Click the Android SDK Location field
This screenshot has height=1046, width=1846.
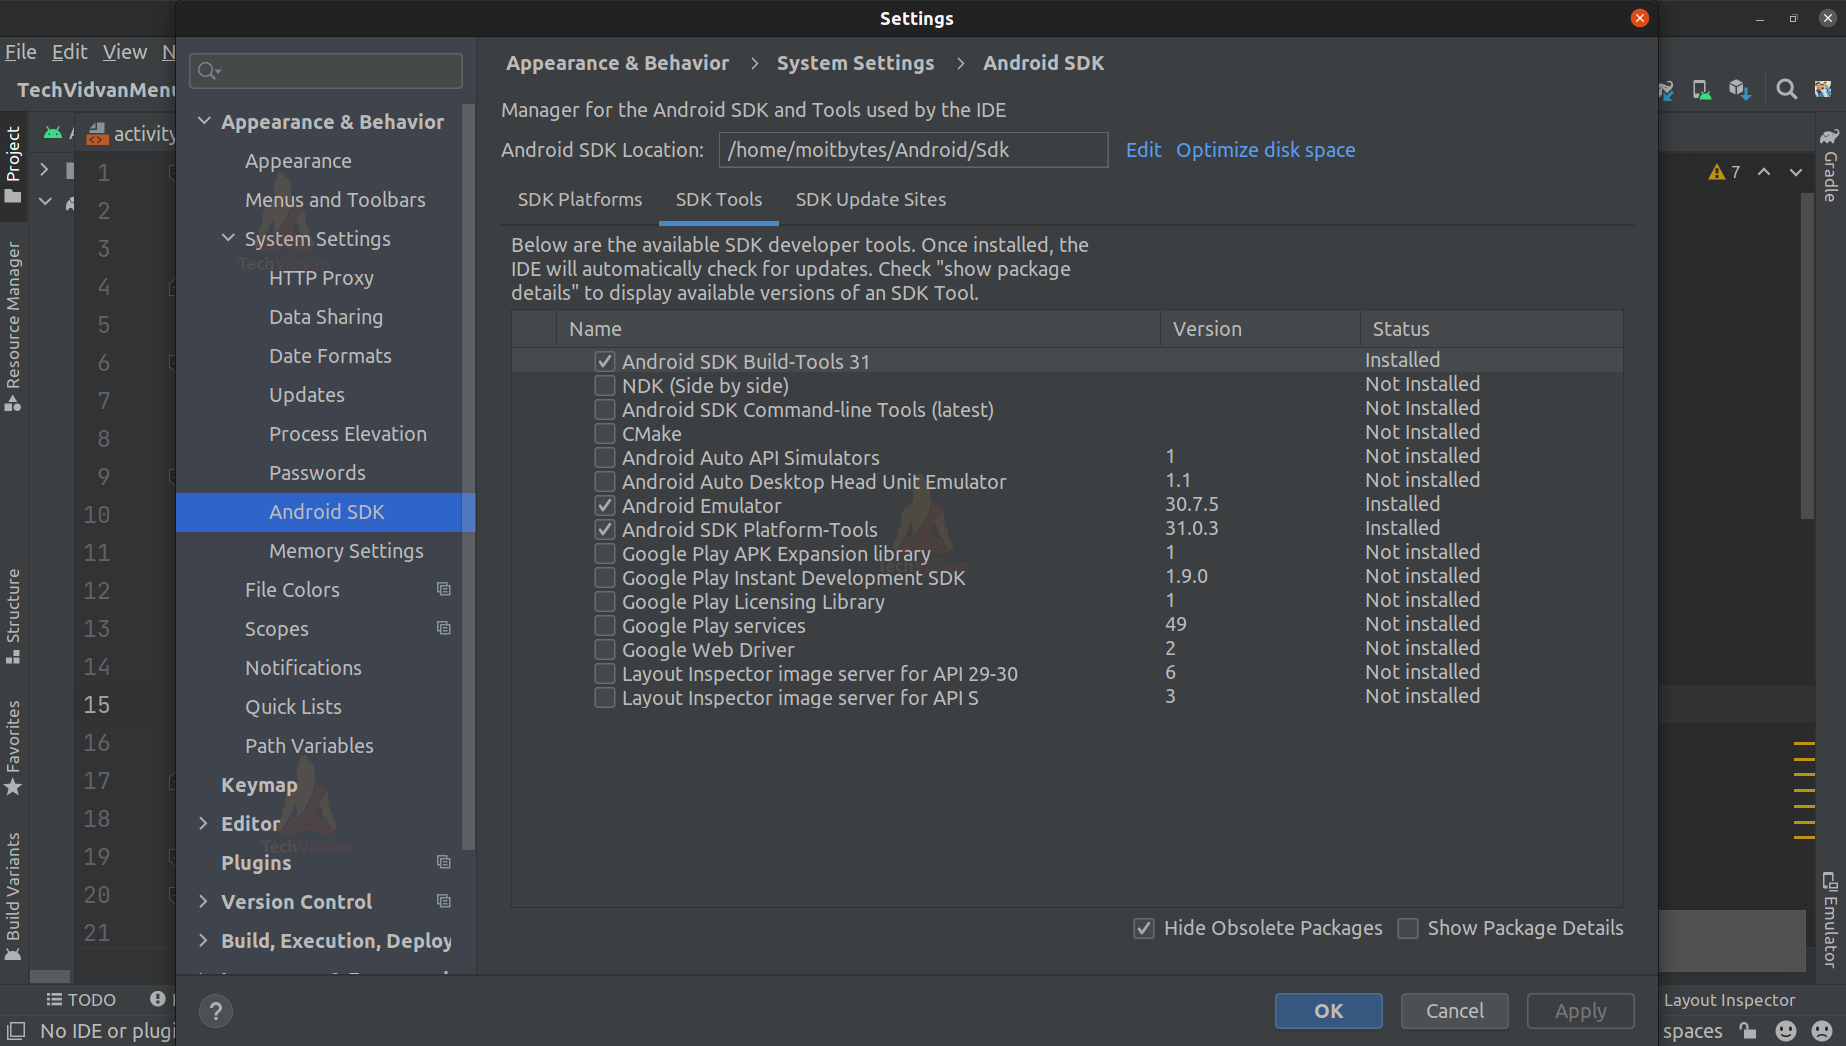coord(913,150)
